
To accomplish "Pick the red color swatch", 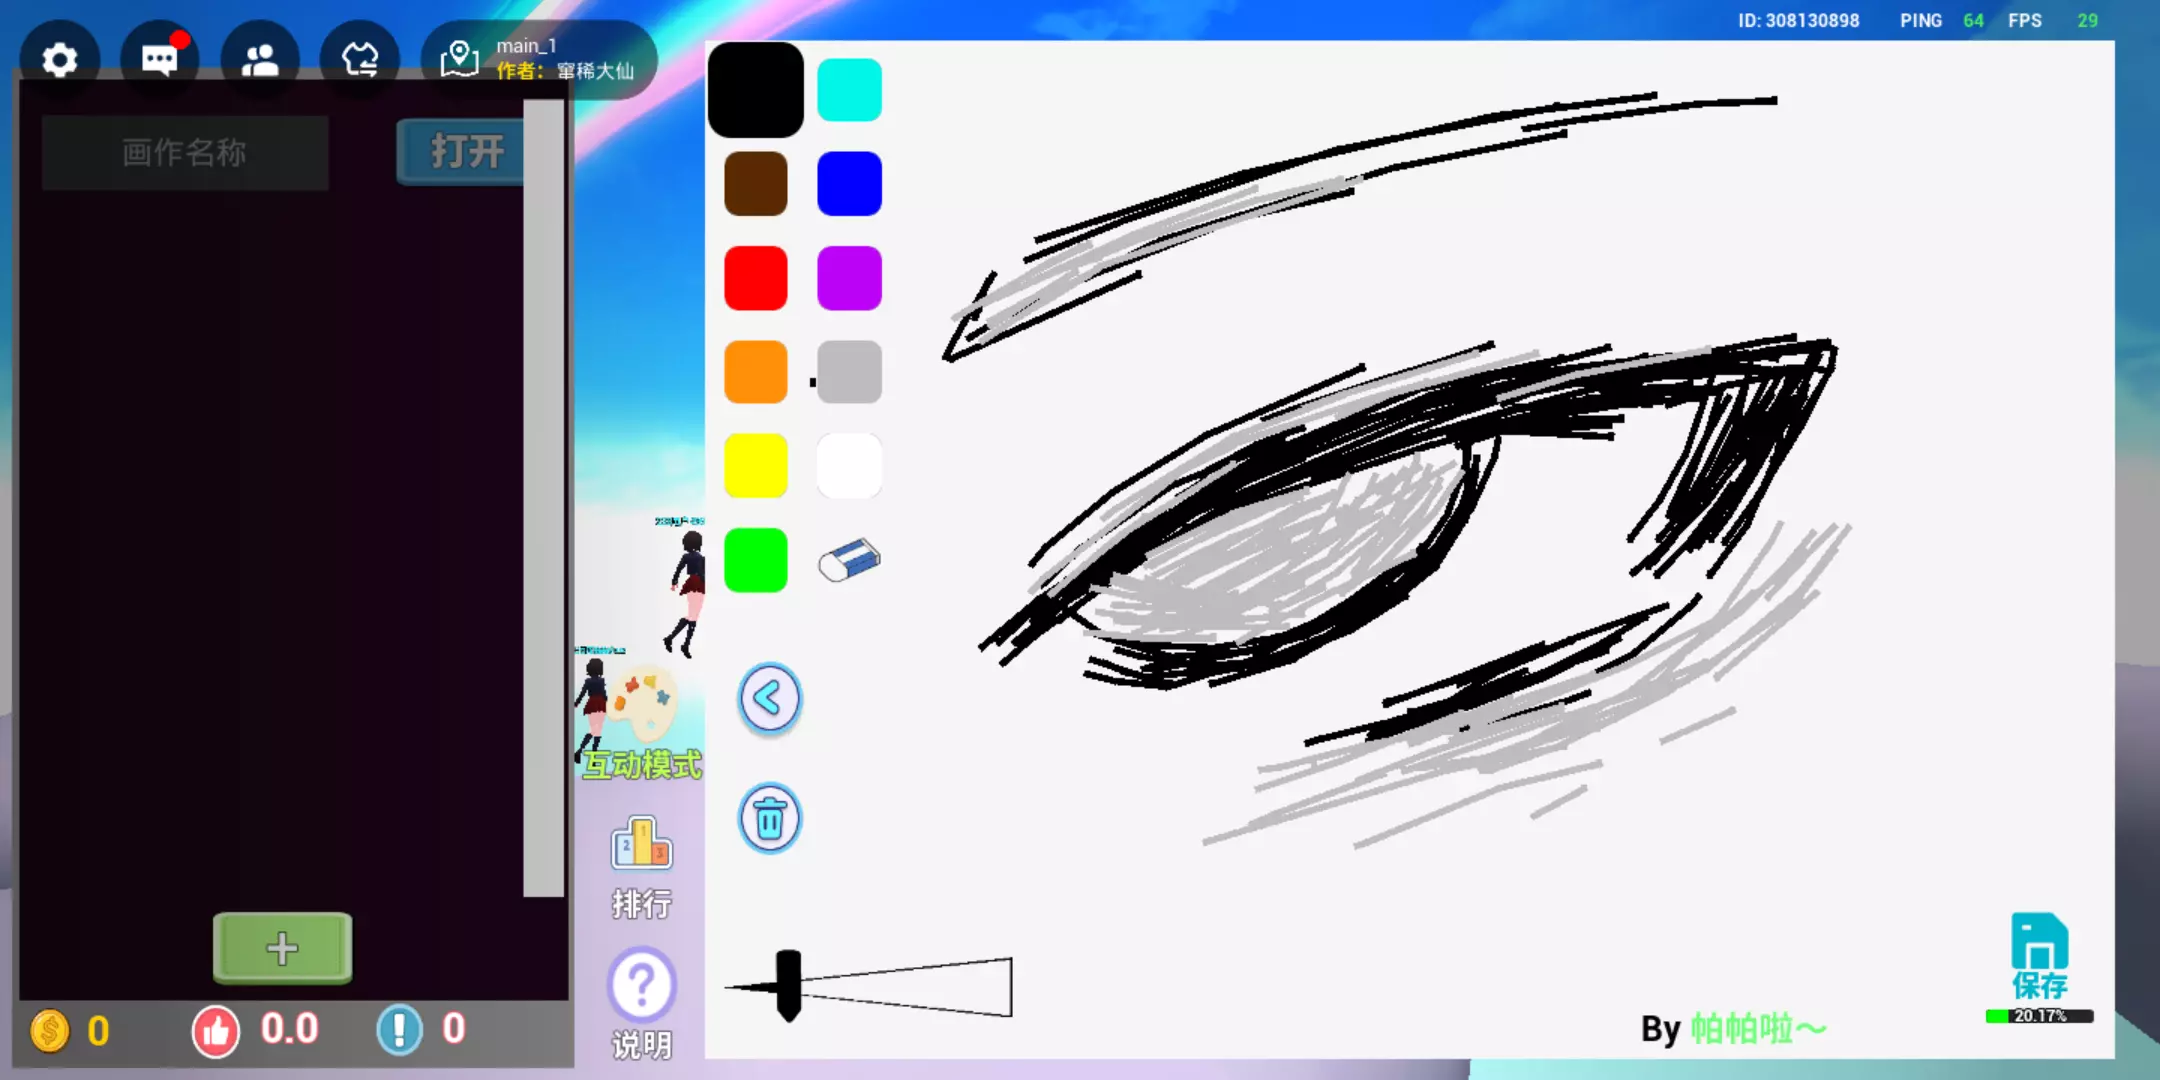I will tap(755, 278).
